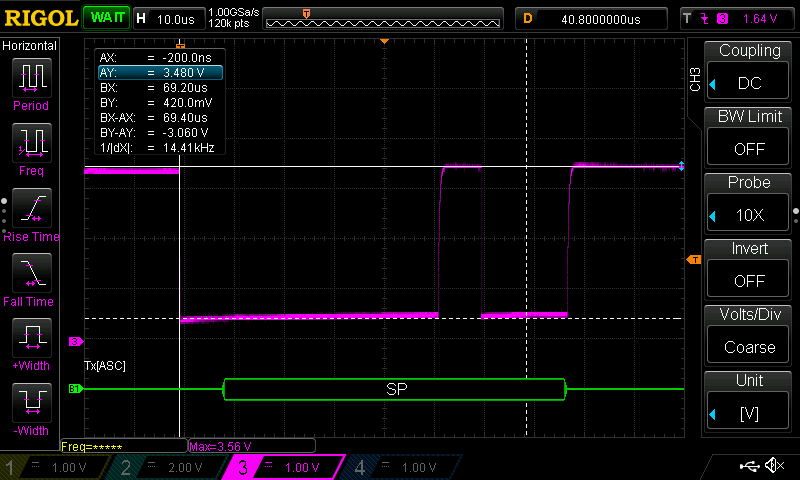The height and width of the screenshot is (480, 800).
Task: Click the BX-AX 69.40us delta value
Action: point(185,117)
